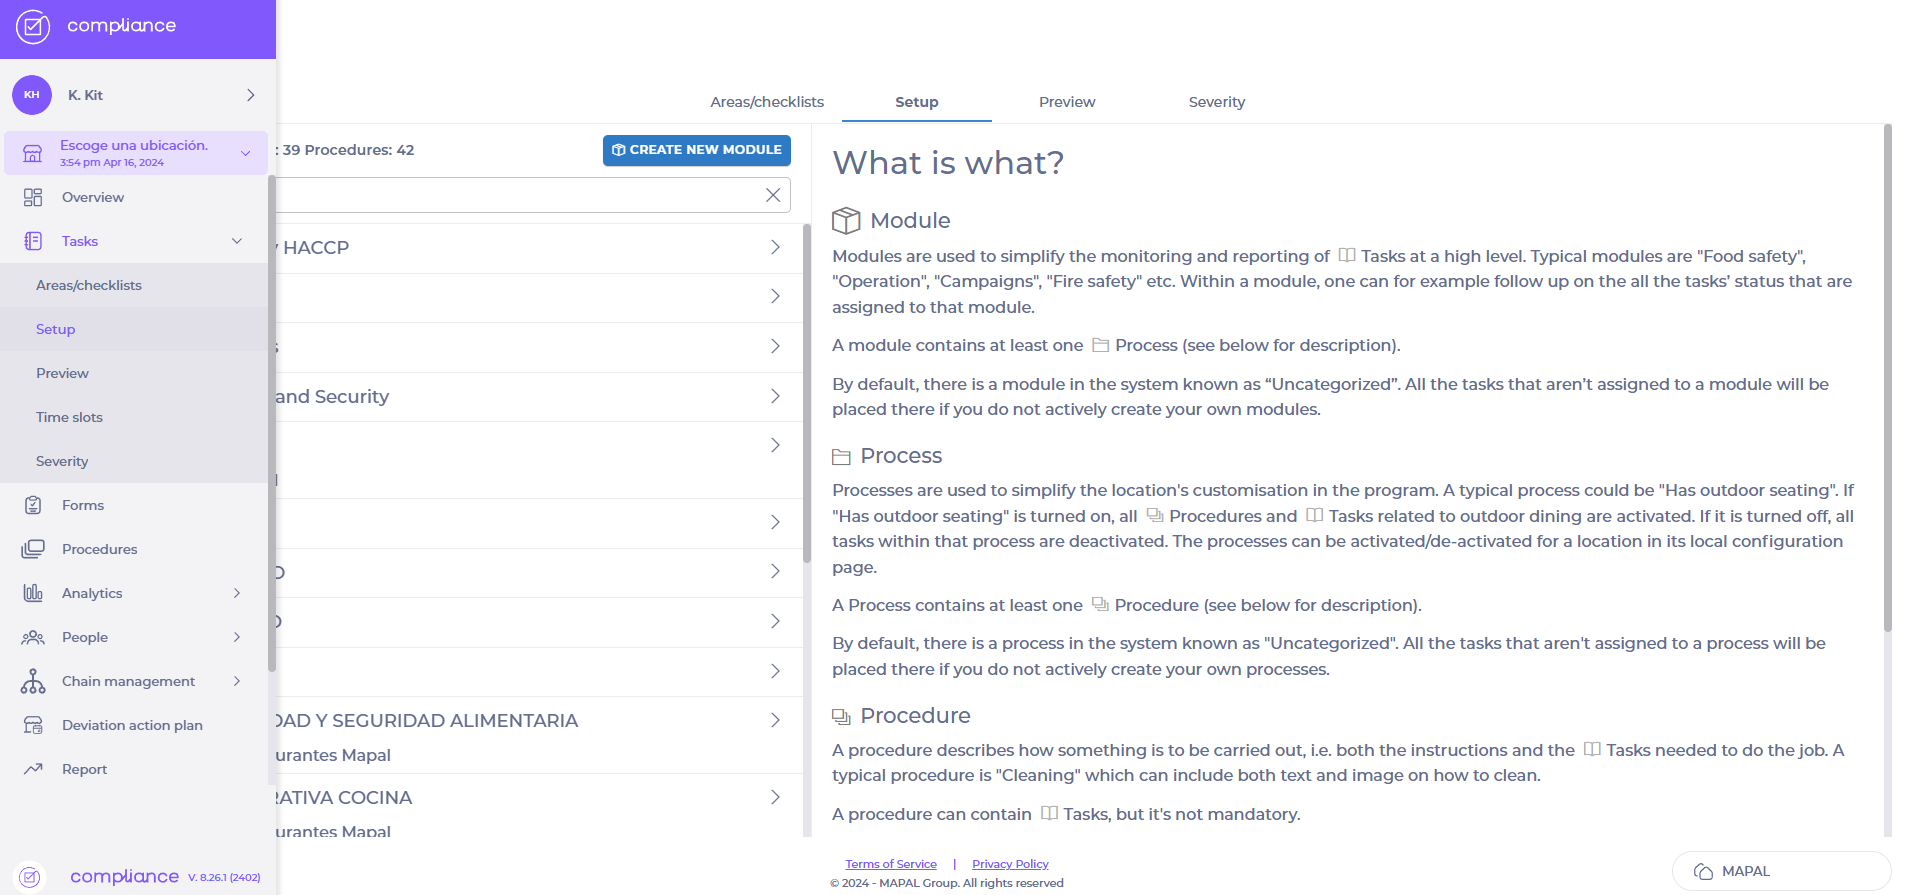The height and width of the screenshot is (895, 1905).
Task: Switch to the Preview top tab
Action: [x=1067, y=102]
